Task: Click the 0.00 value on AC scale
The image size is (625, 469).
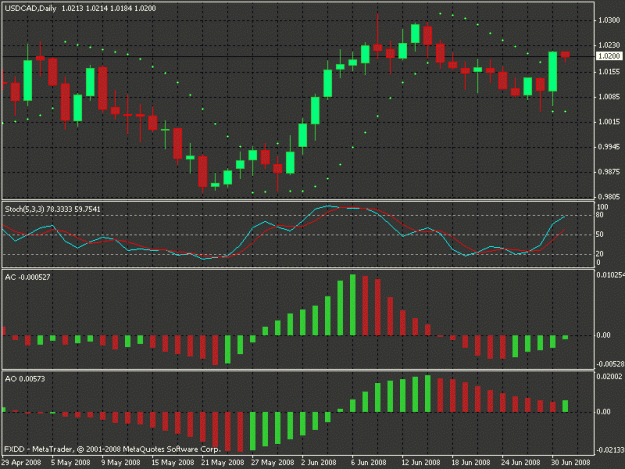Action: pos(603,336)
